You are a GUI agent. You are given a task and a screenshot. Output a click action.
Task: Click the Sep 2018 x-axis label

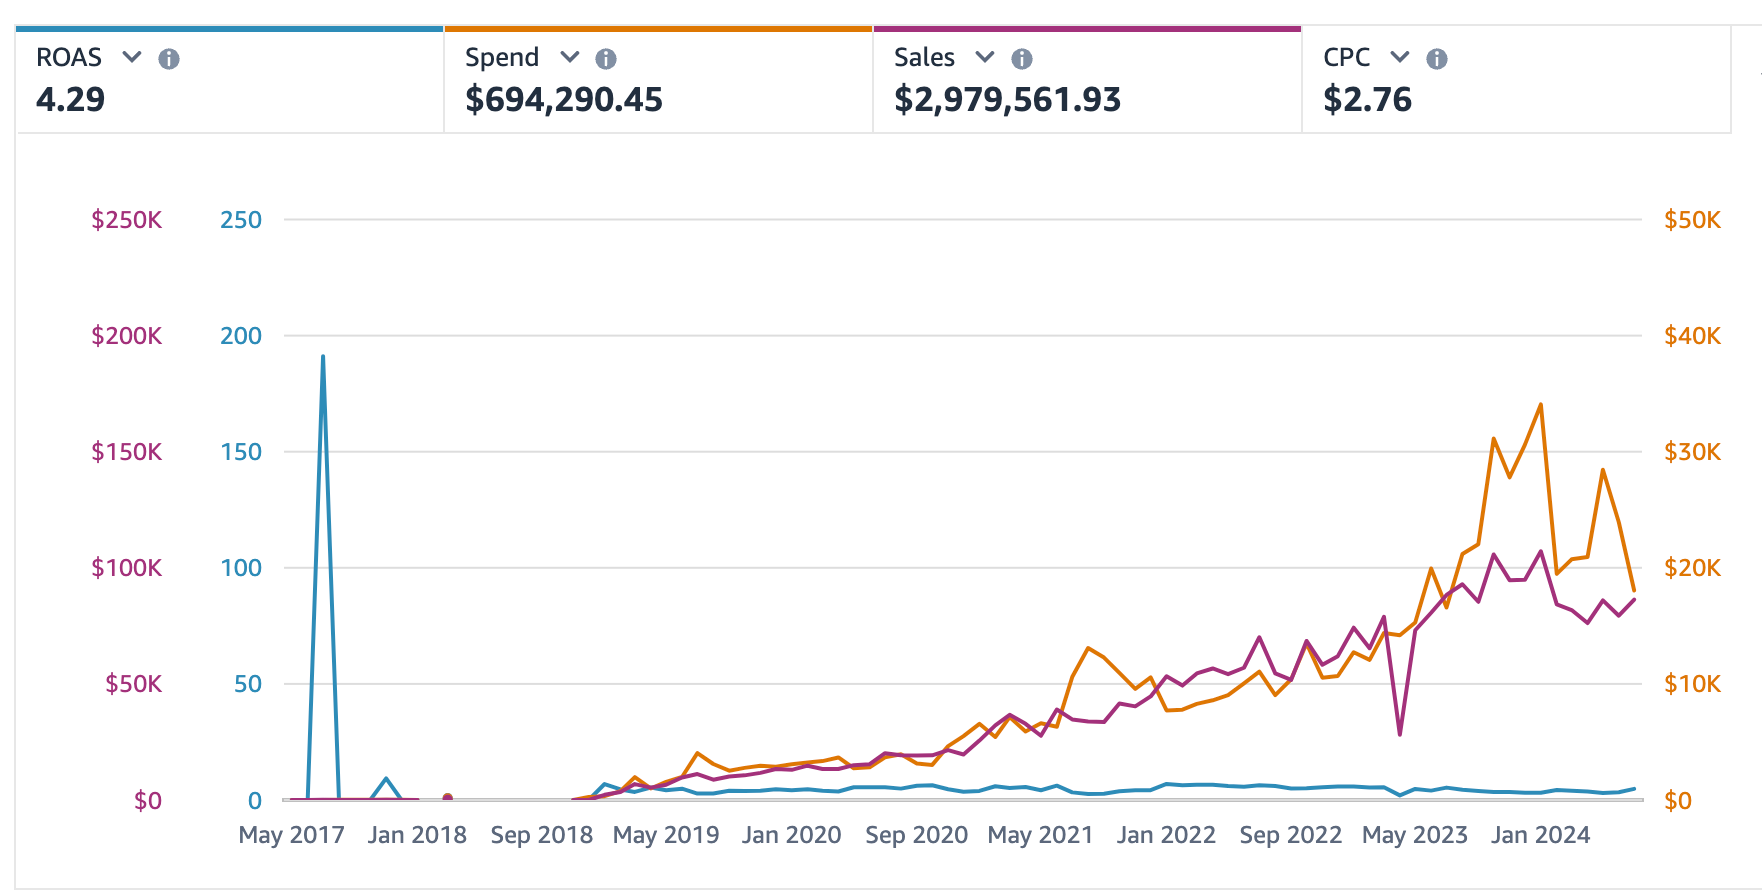[x=542, y=835]
